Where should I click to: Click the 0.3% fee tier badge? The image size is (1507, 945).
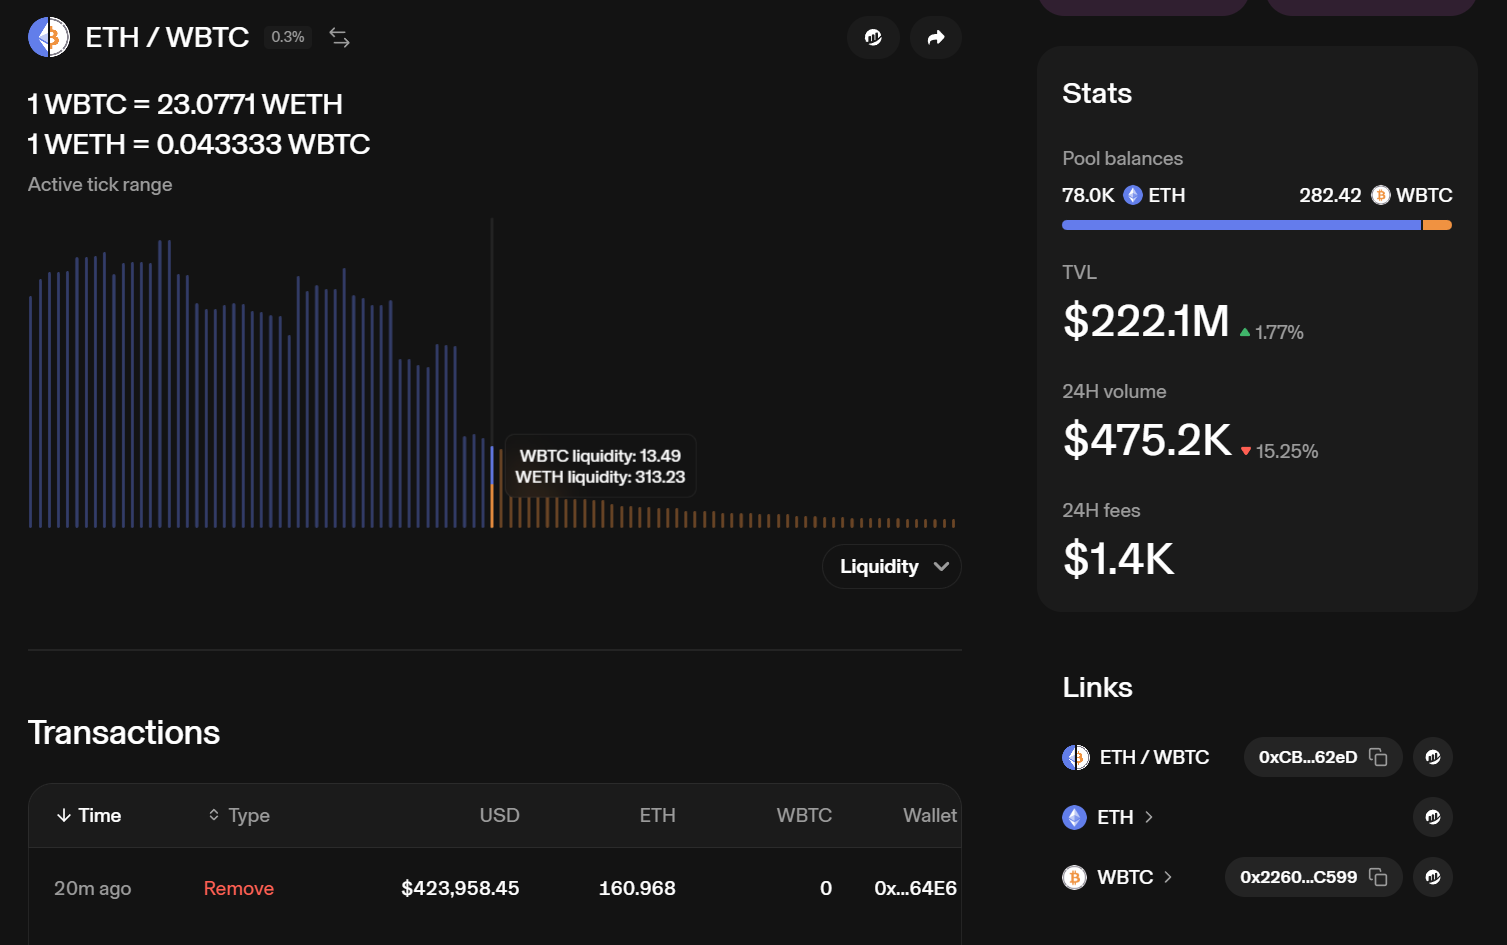pos(288,37)
